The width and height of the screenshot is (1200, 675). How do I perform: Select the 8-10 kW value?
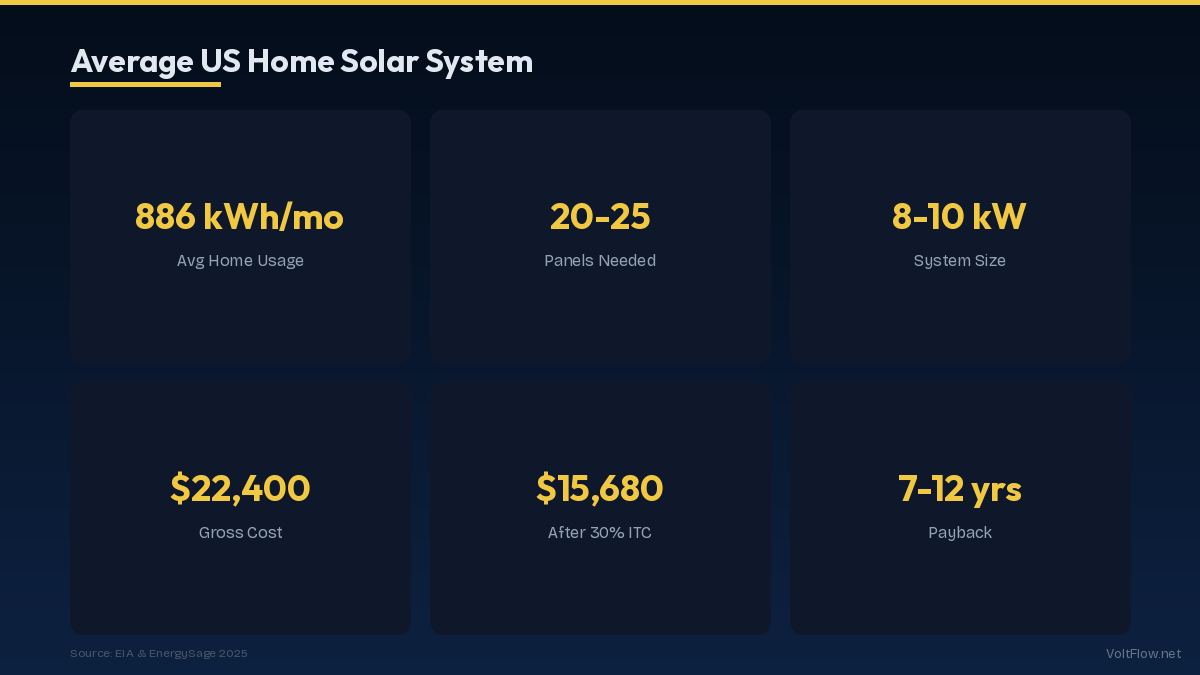click(x=959, y=217)
